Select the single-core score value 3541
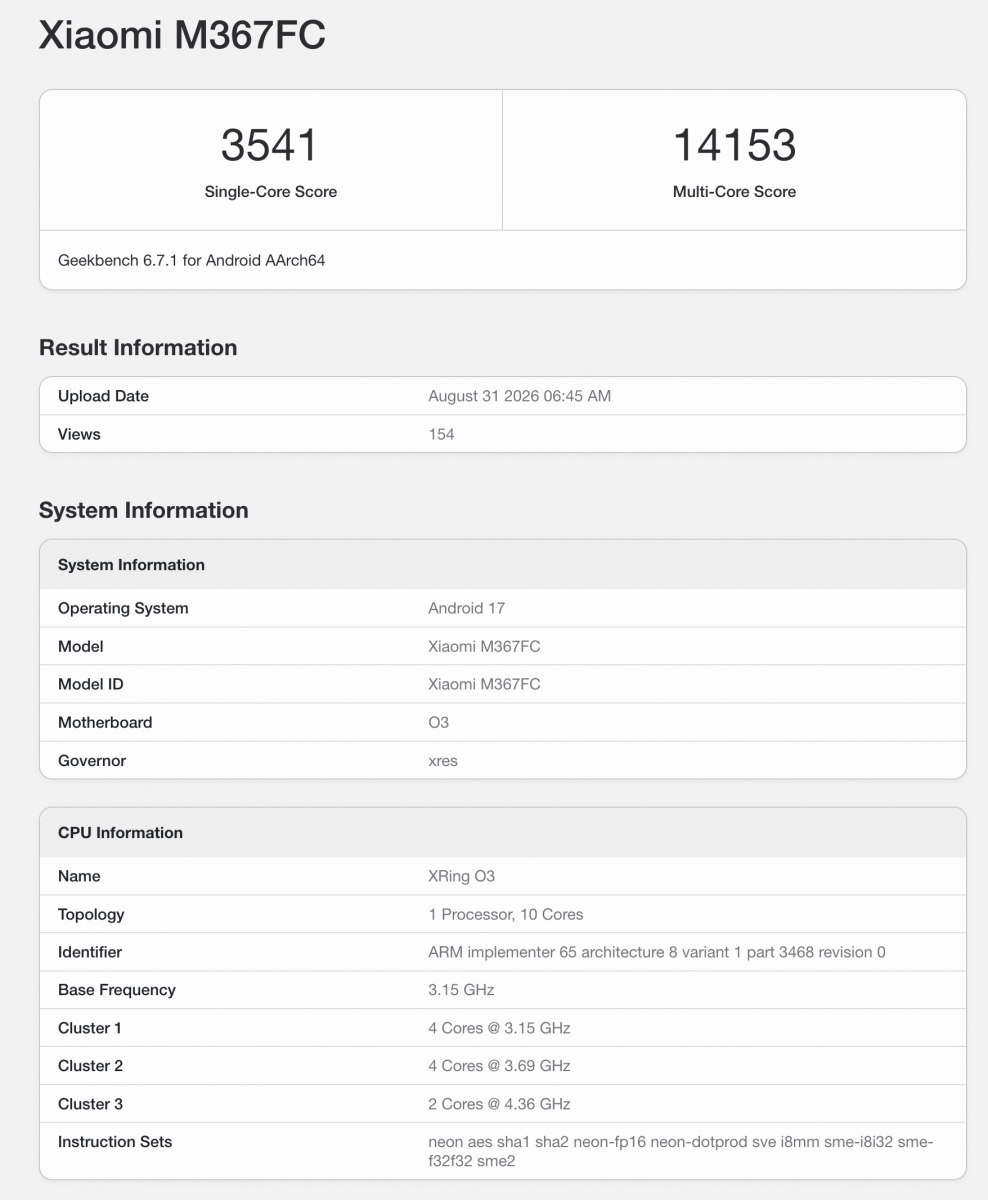Screen dimensions: 988x1200 pyautogui.click(x=270, y=145)
